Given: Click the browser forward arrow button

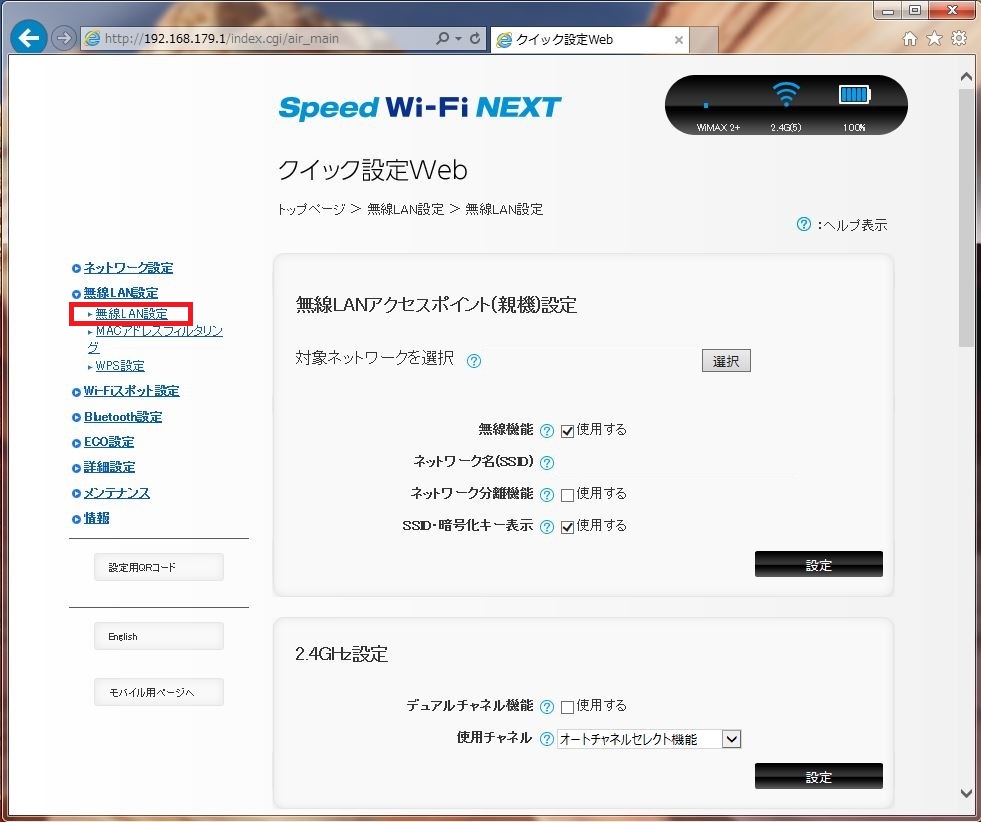Looking at the screenshot, I should (x=63, y=38).
